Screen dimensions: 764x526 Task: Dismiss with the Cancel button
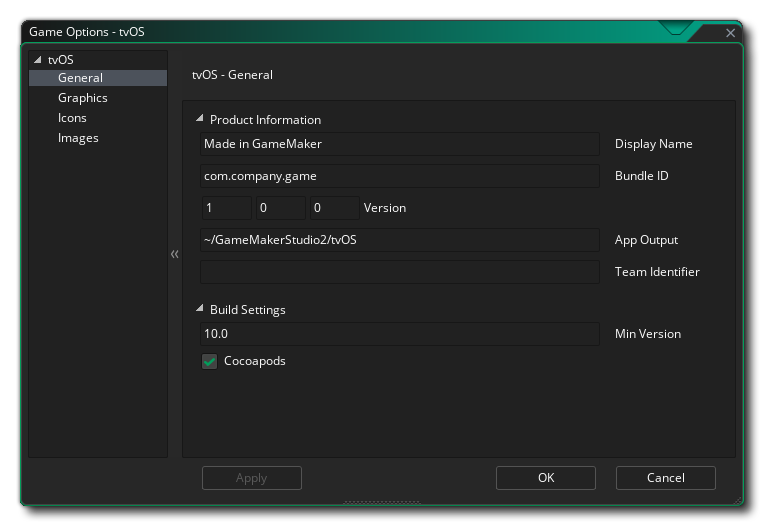tap(666, 478)
